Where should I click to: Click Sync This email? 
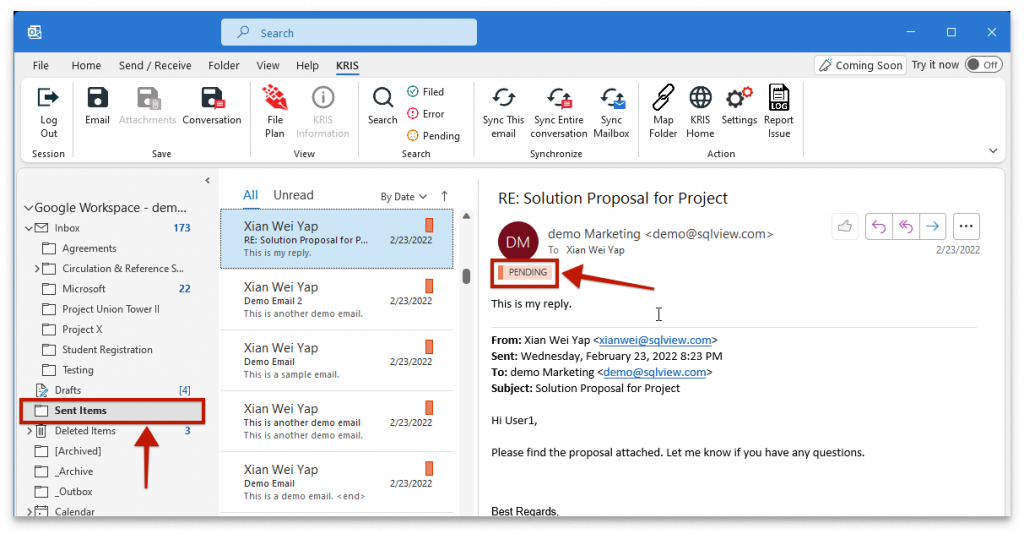pyautogui.click(x=504, y=112)
